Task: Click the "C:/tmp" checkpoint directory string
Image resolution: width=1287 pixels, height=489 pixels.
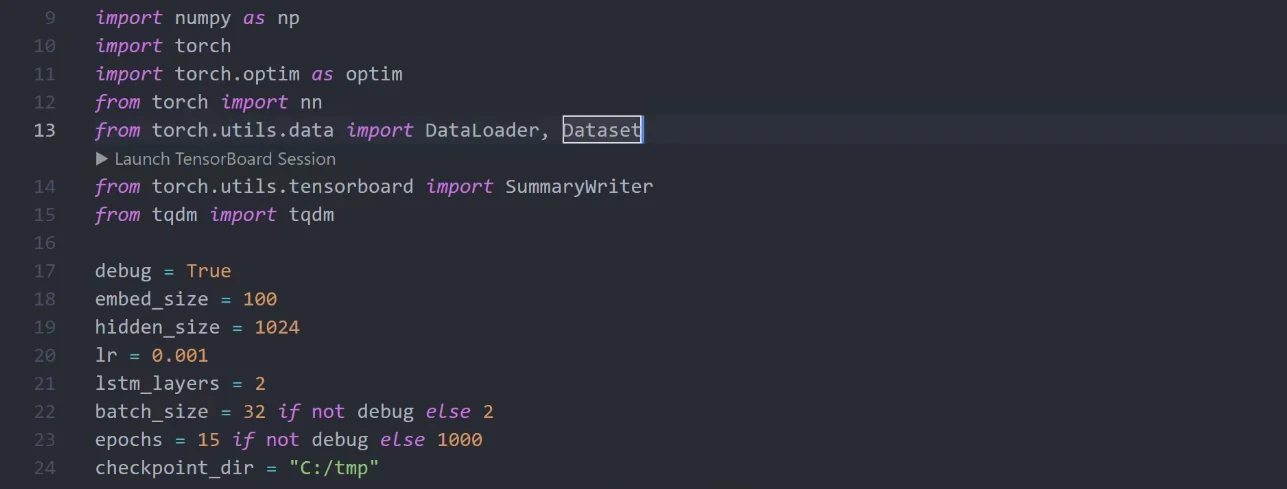Action: 334,468
